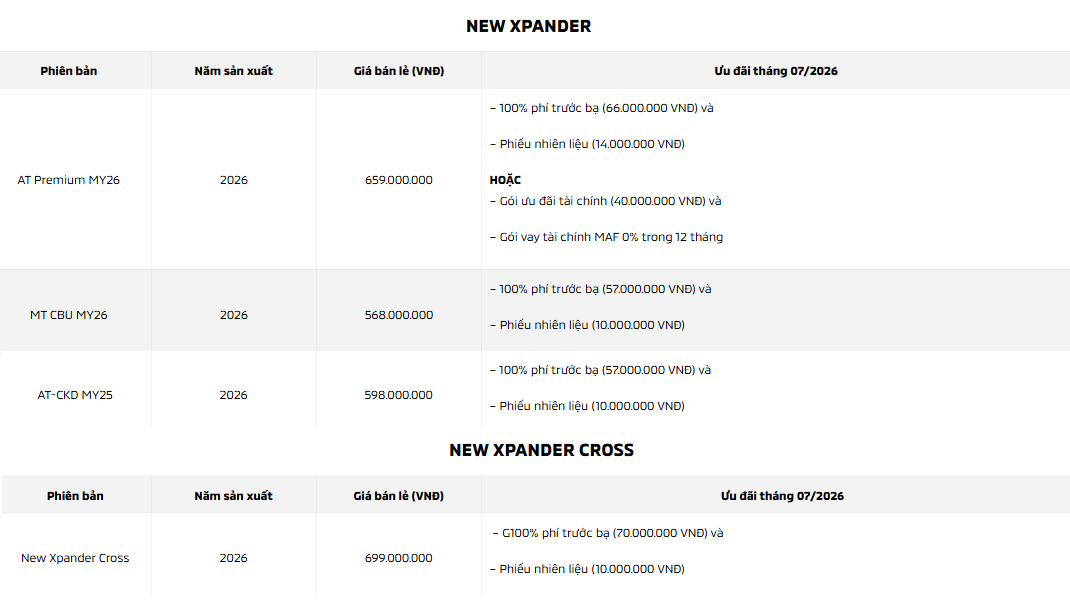
Task: Click the 699.000.000 price value
Action: 399,558
